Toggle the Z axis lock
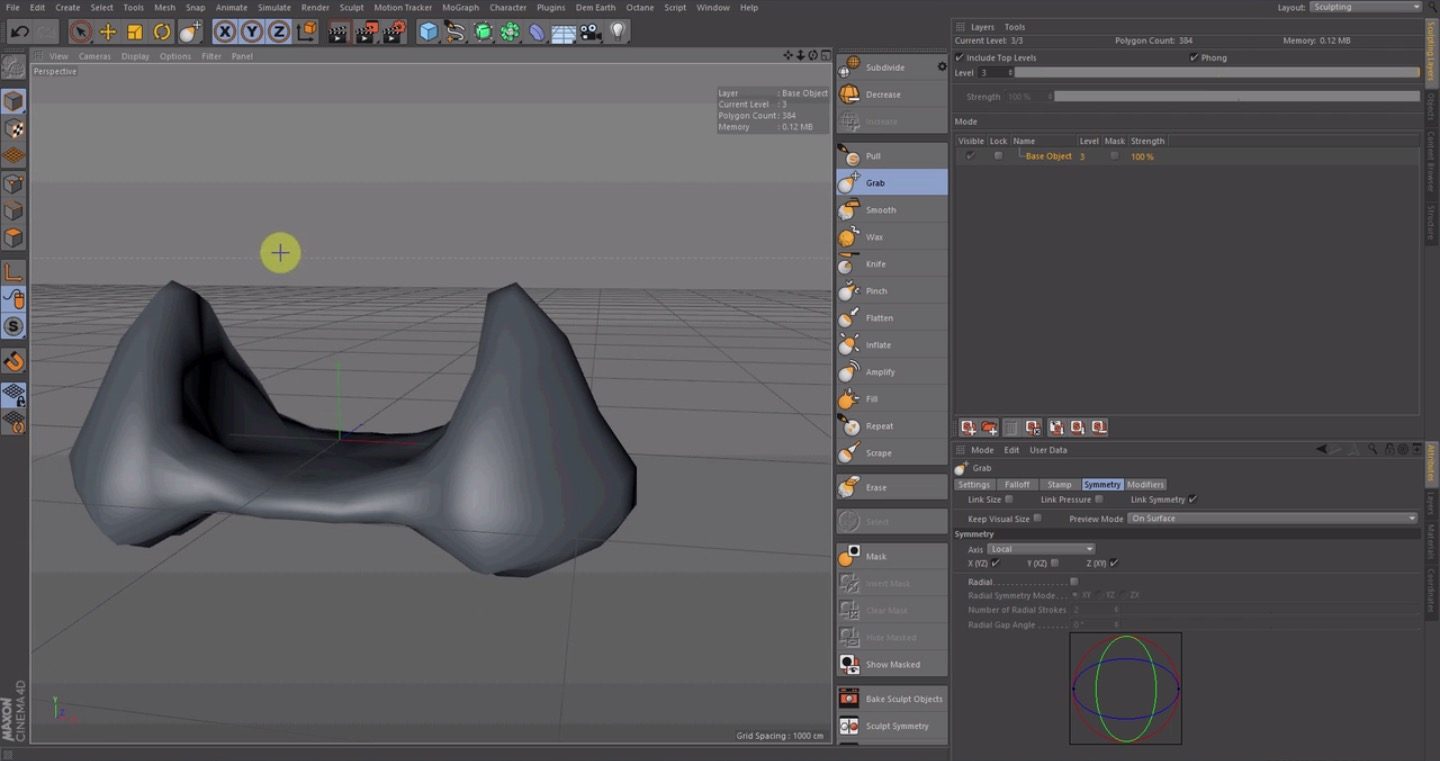The height and width of the screenshot is (761, 1440). coord(279,32)
